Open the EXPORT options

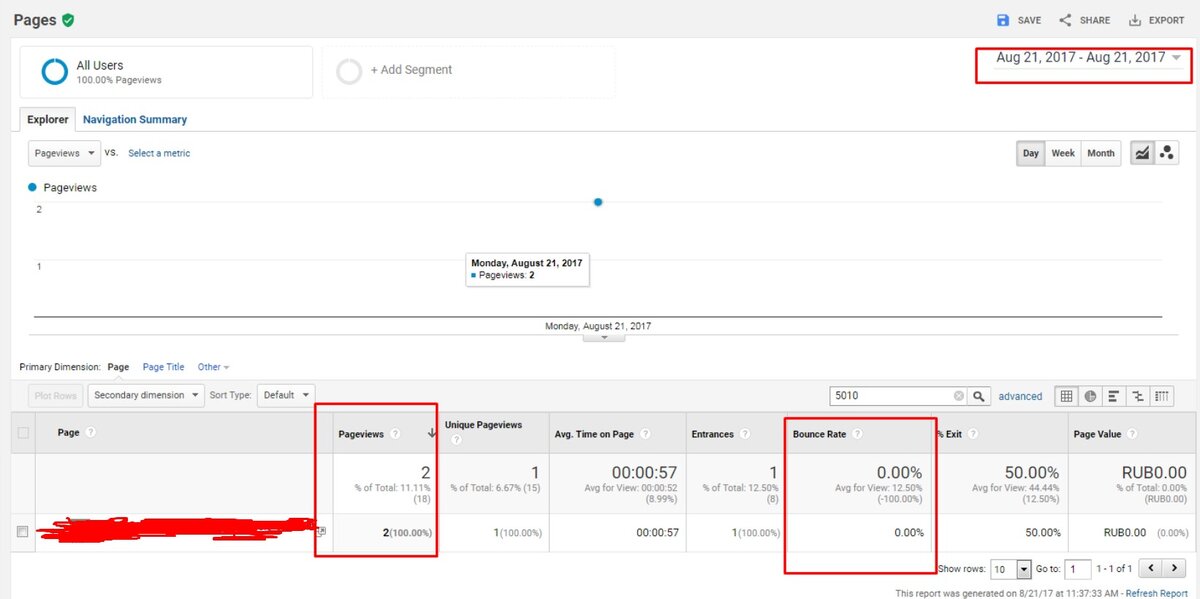coord(1156,20)
